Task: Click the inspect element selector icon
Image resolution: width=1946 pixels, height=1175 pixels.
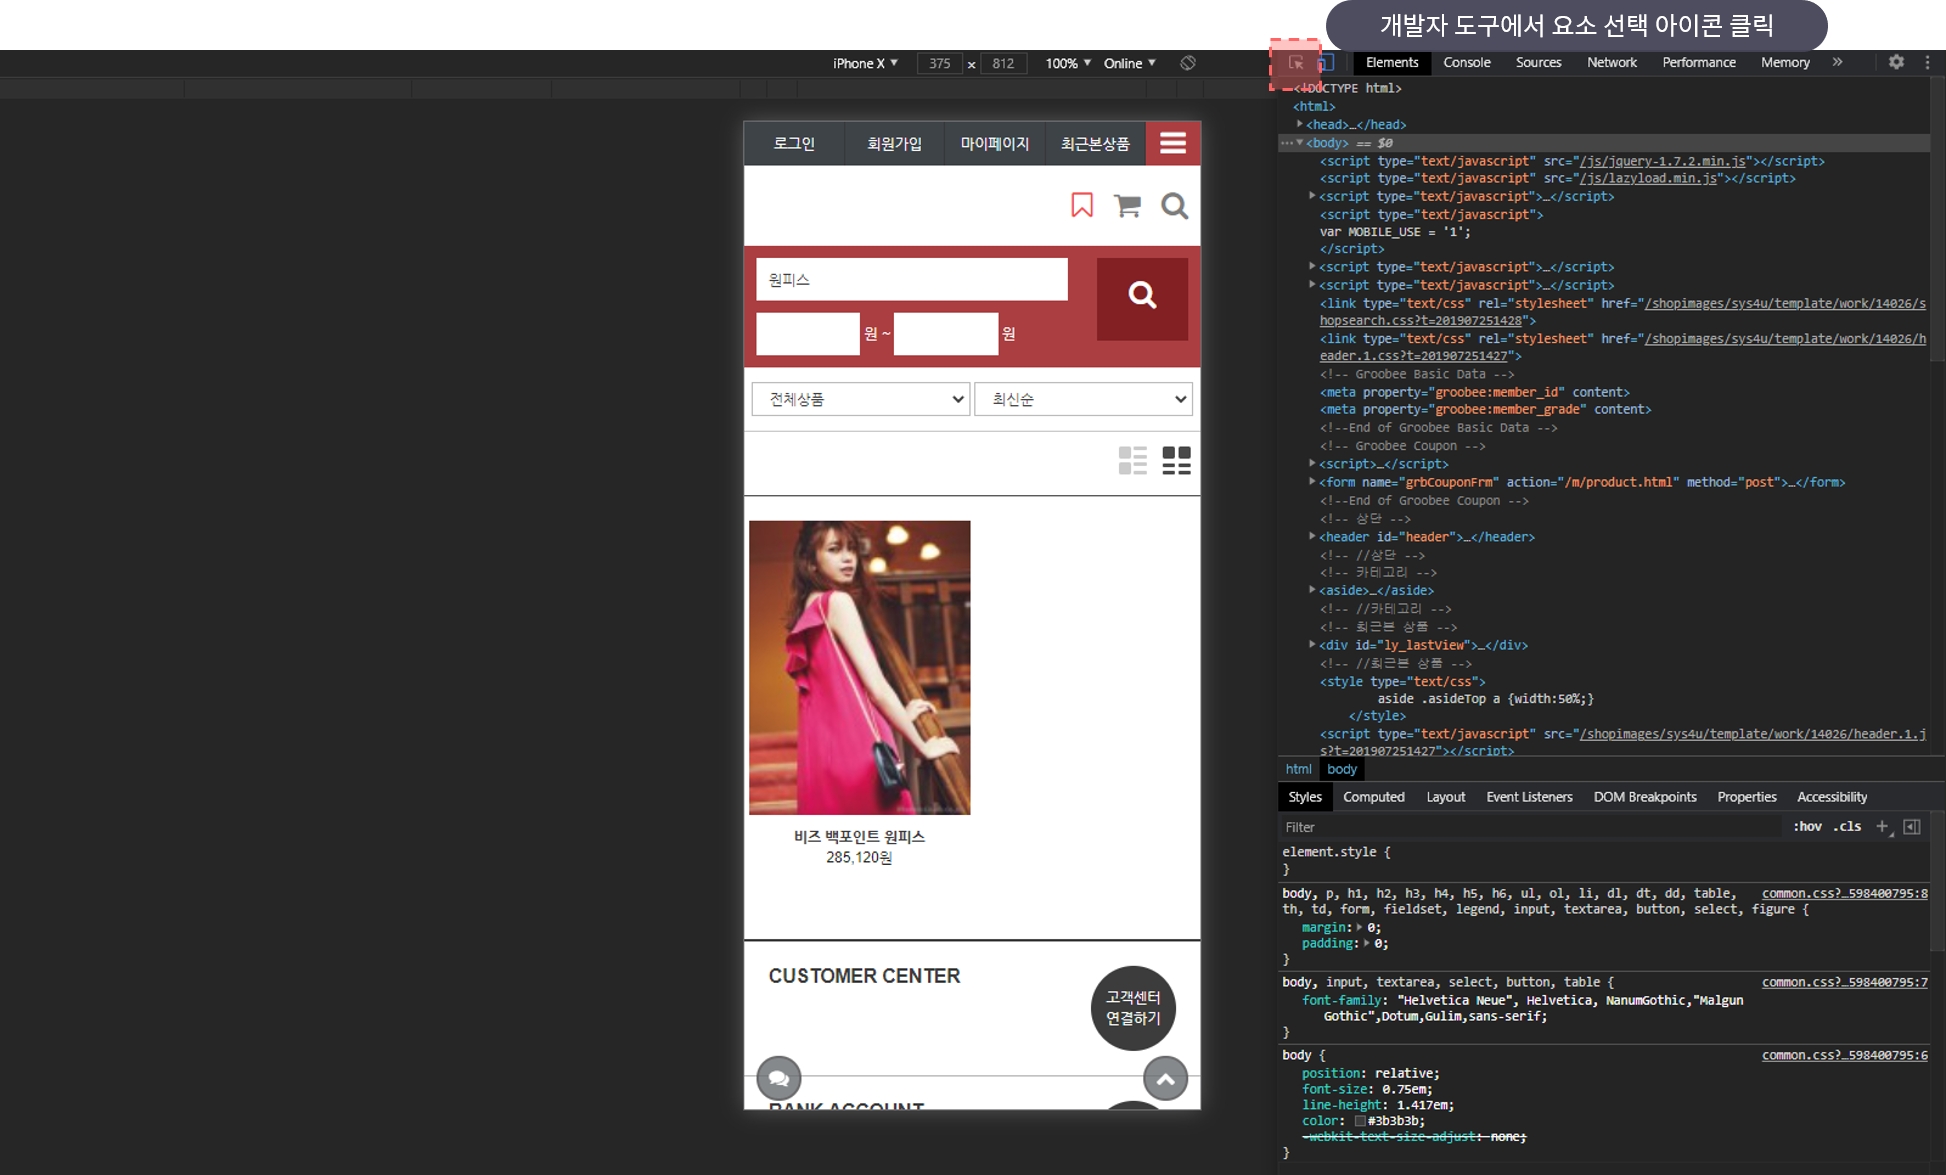Action: point(1296,63)
